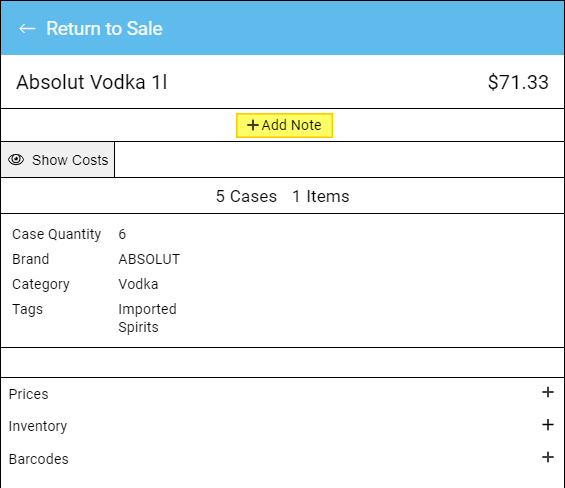This screenshot has height=488, width=565.
Task: Click the Add Note button
Action: tap(284, 125)
